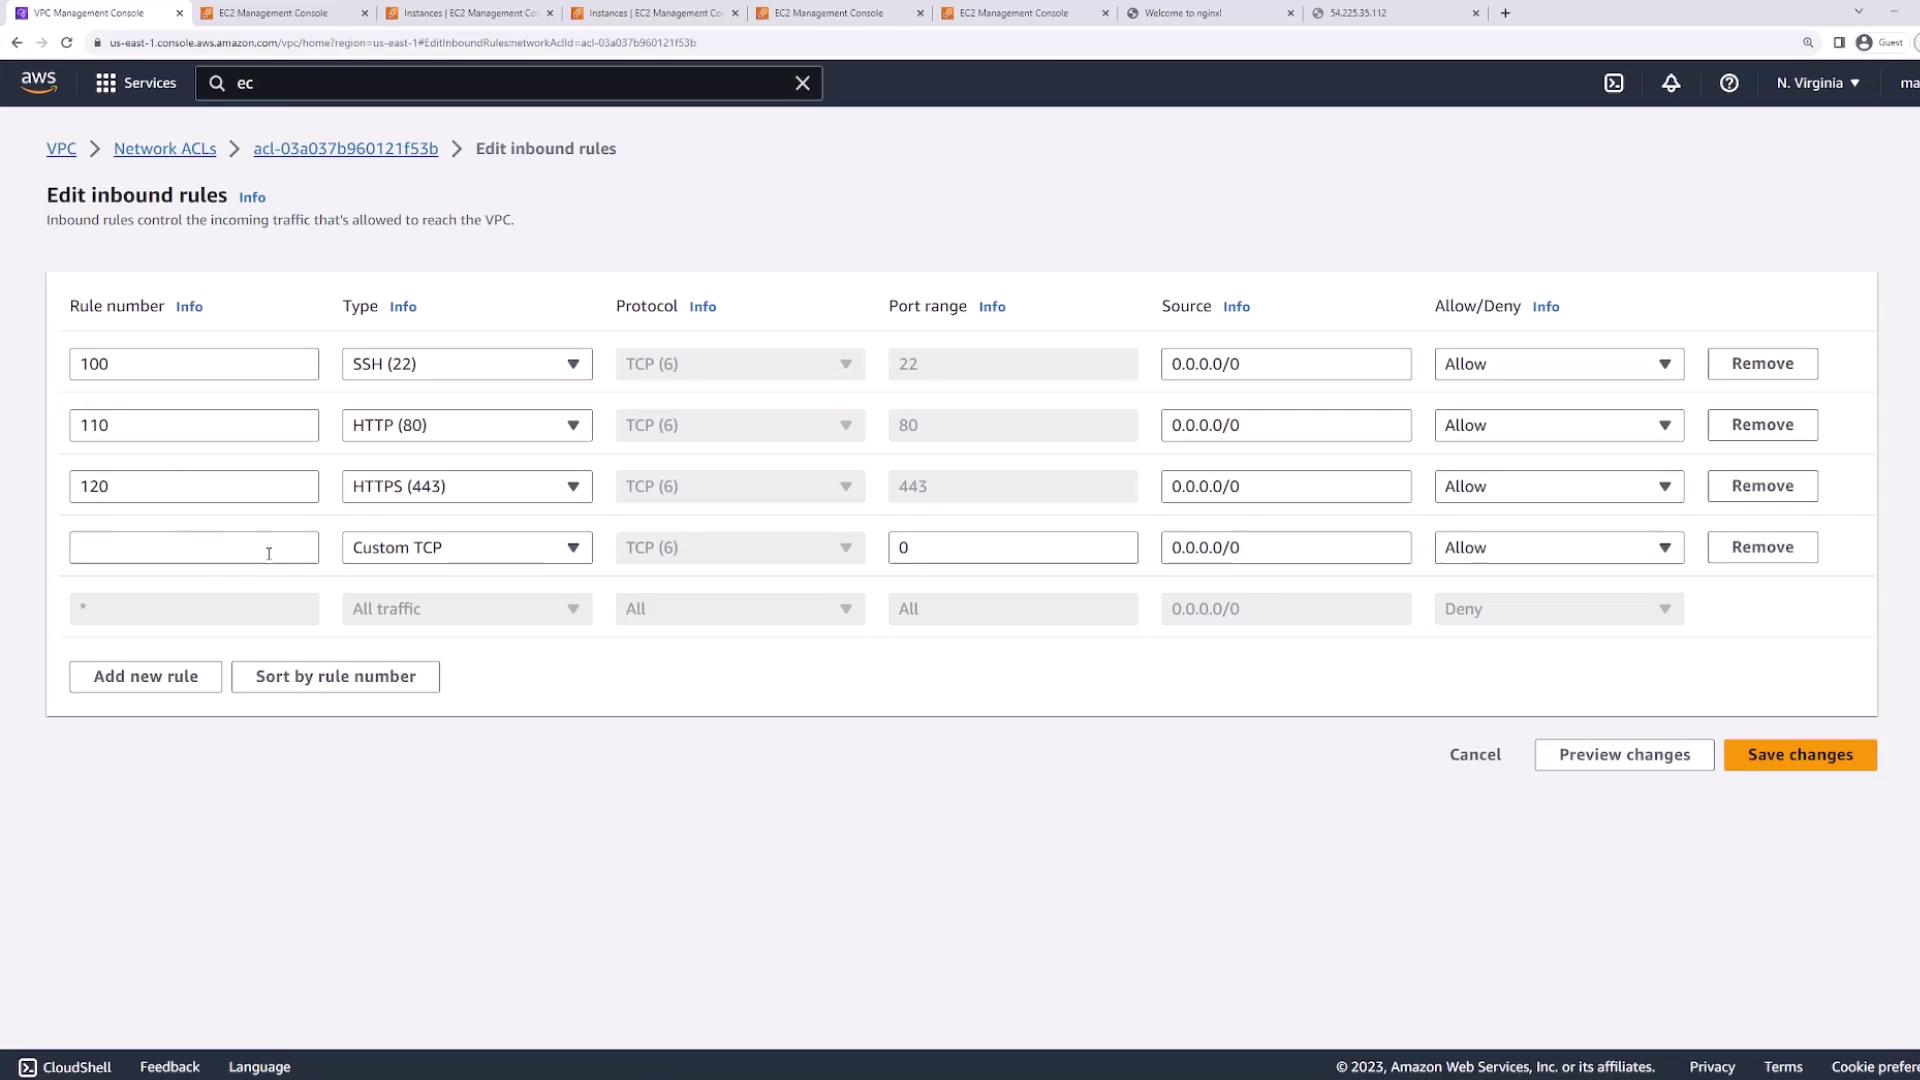The height and width of the screenshot is (1080, 1920).
Task: Click the Add new rule button
Action: click(x=145, y=677)
